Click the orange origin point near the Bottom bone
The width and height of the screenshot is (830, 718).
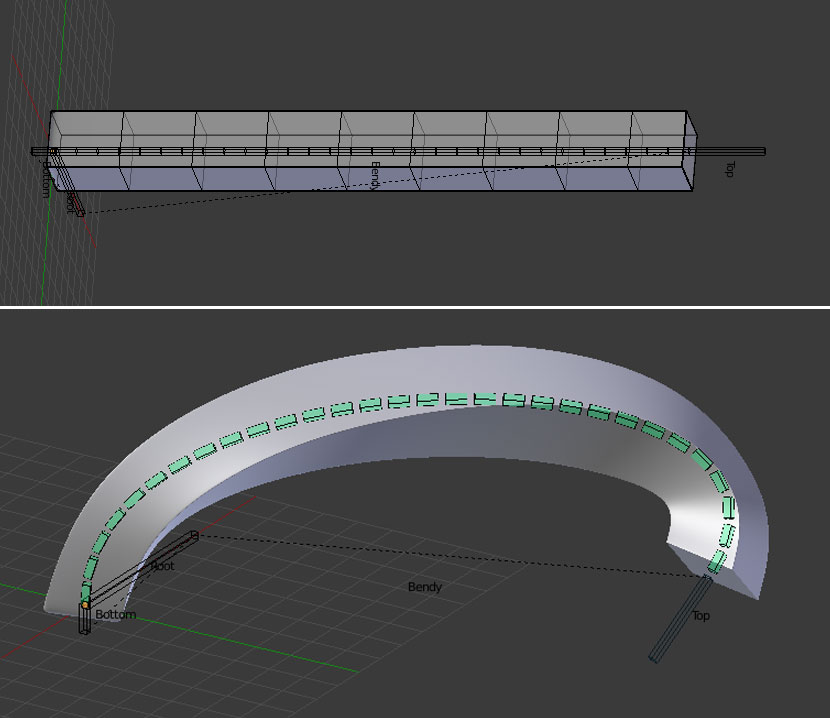point(87,603)
